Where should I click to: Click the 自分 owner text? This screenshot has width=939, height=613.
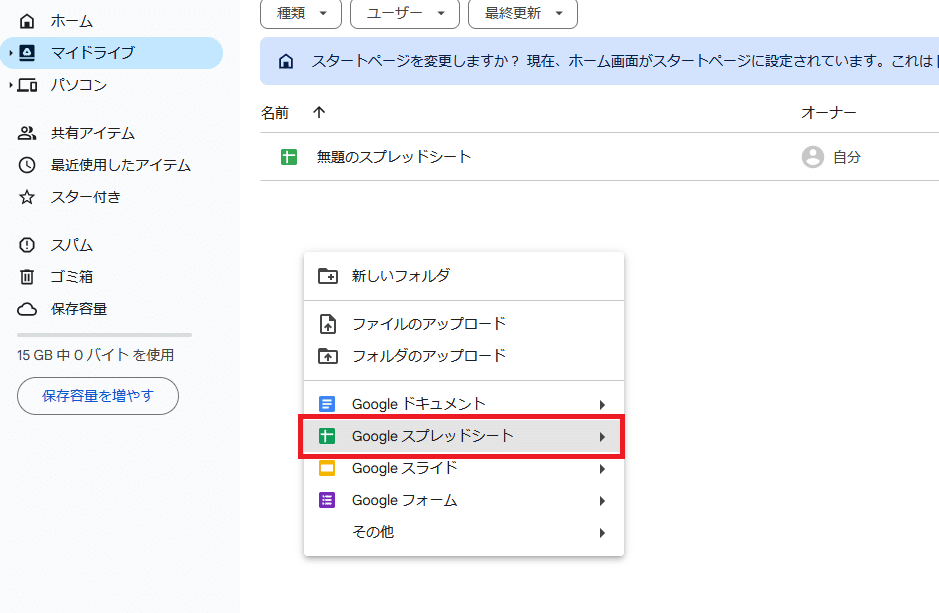[x=847, y=157]
